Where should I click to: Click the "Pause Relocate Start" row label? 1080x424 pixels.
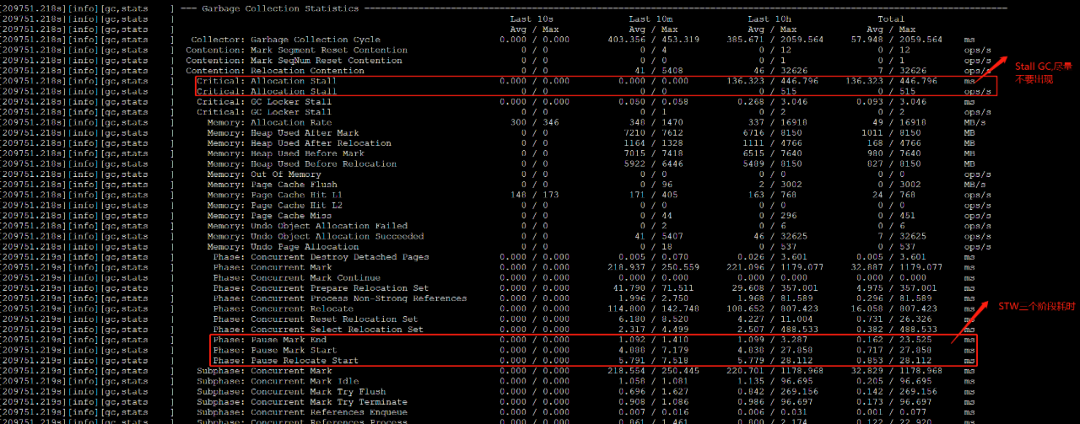304,361
